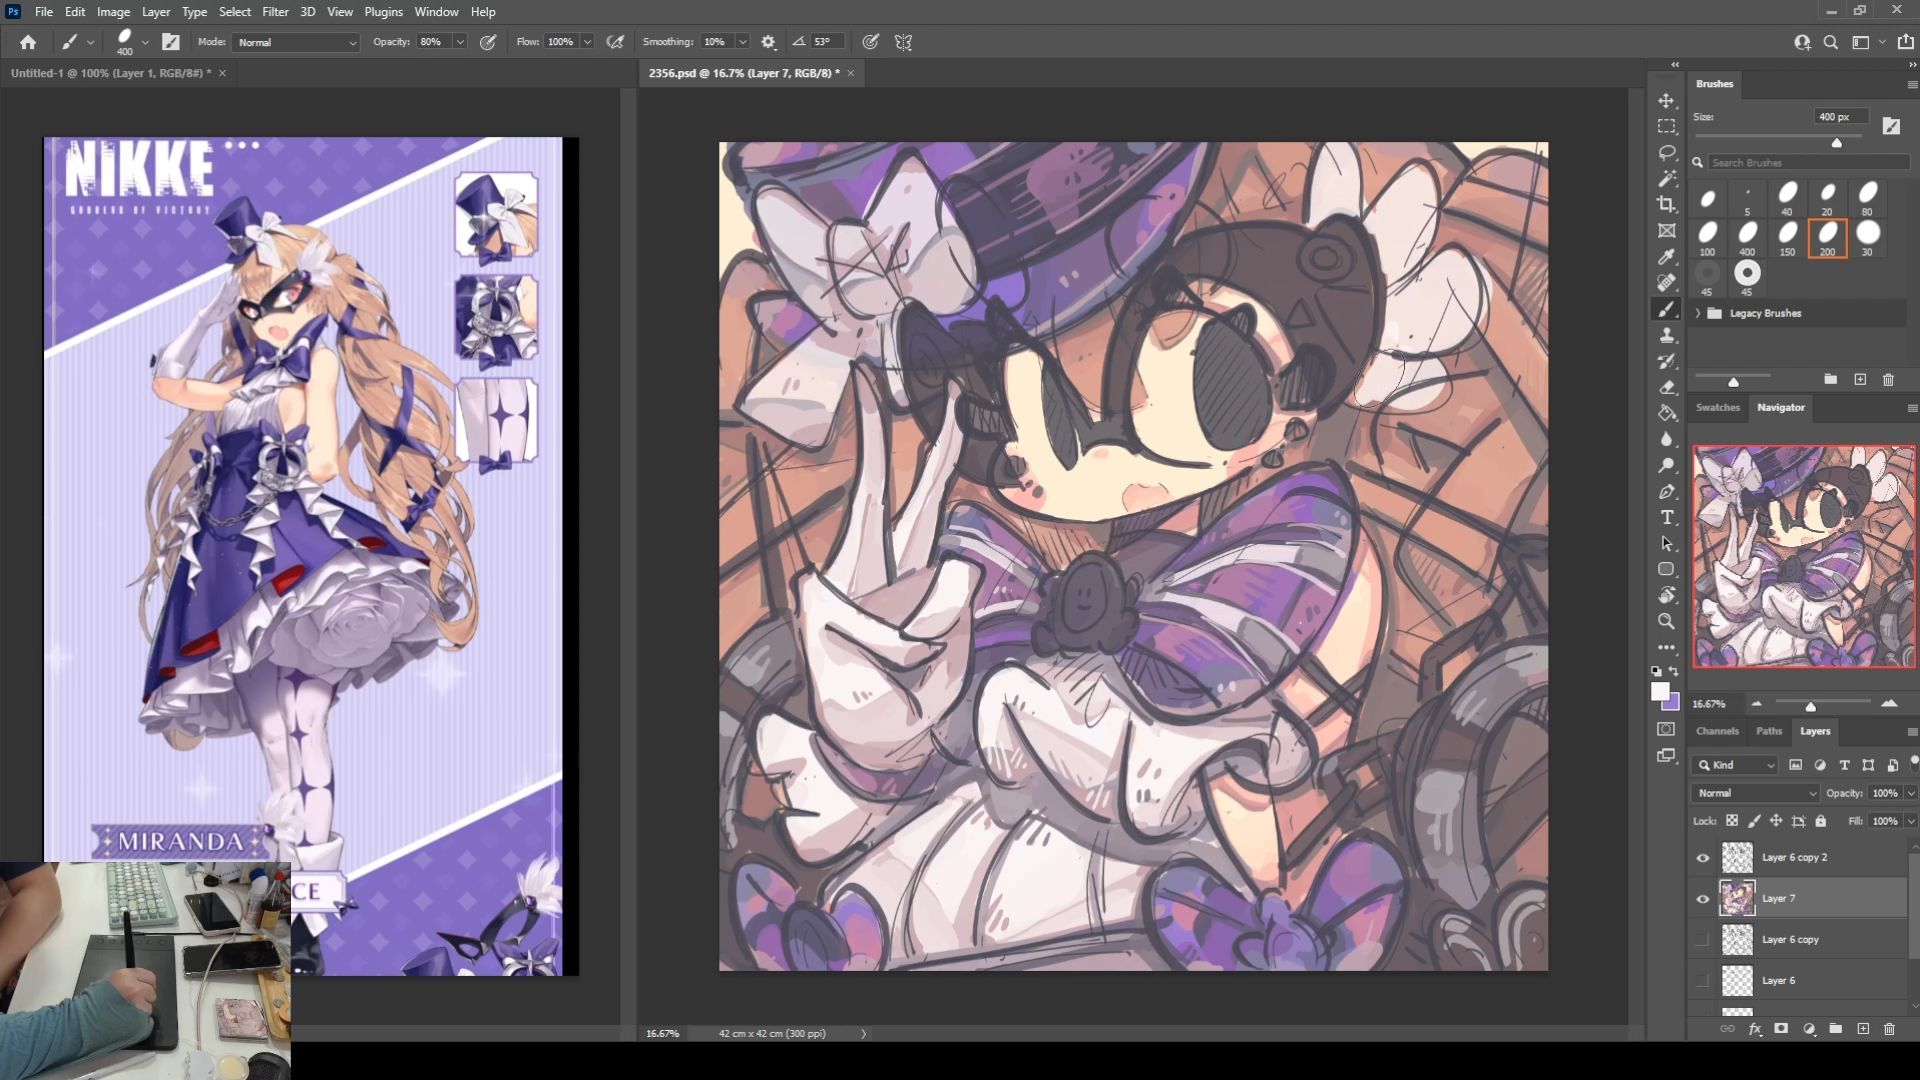This screenshot has height=1080, width=1920.
Task: Toggle pressure for size
Action: [871, 42]
